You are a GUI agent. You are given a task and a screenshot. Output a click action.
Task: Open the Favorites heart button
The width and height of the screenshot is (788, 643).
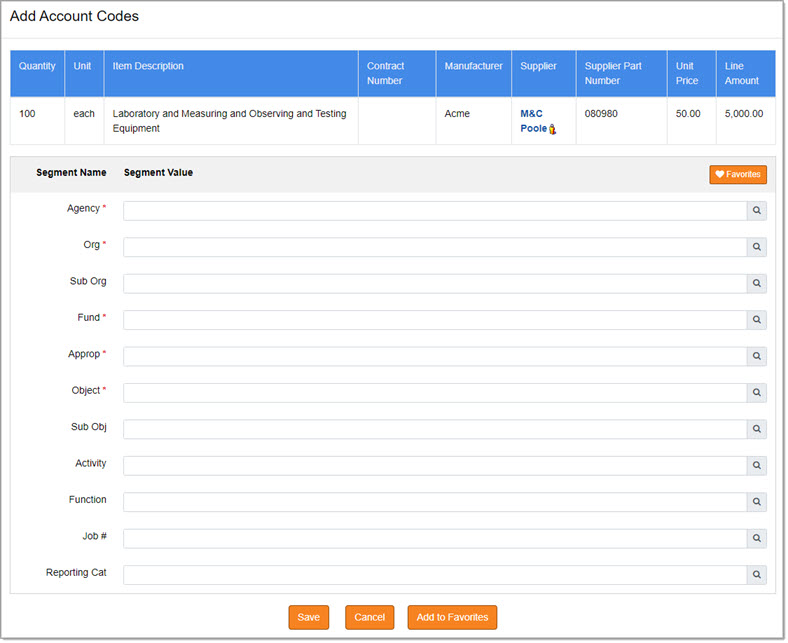[x=738, y=174]
